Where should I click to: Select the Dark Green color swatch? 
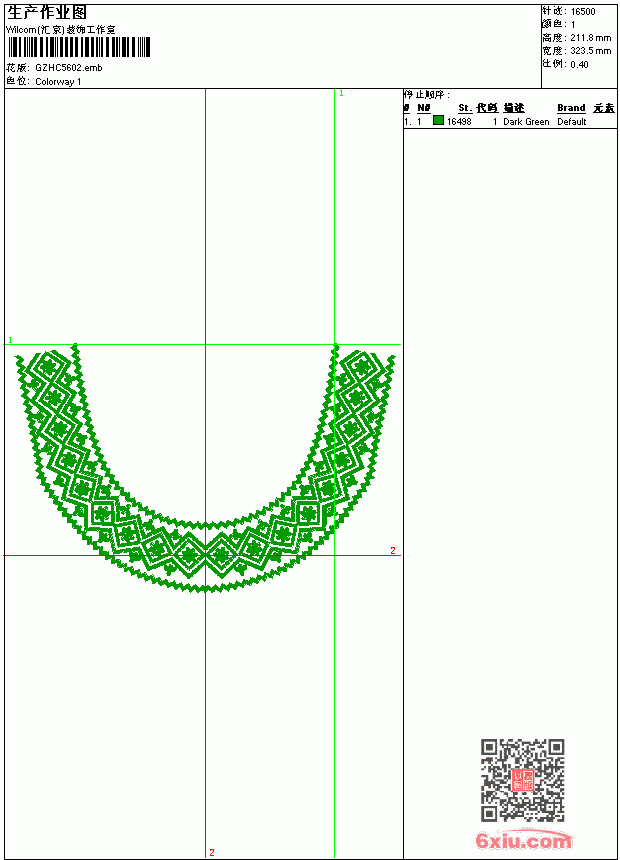pyautogui.click(x=438, y=120)
